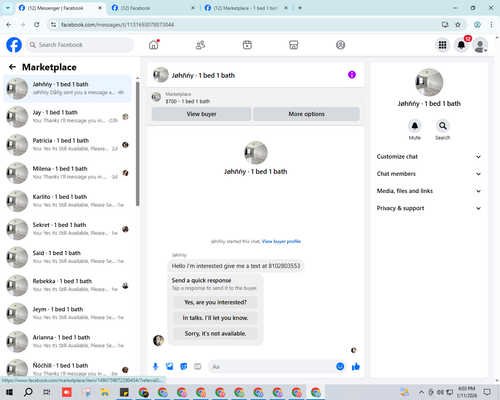Show hidden system tray icons
The image size is (500, 400).
pos(421,392)
